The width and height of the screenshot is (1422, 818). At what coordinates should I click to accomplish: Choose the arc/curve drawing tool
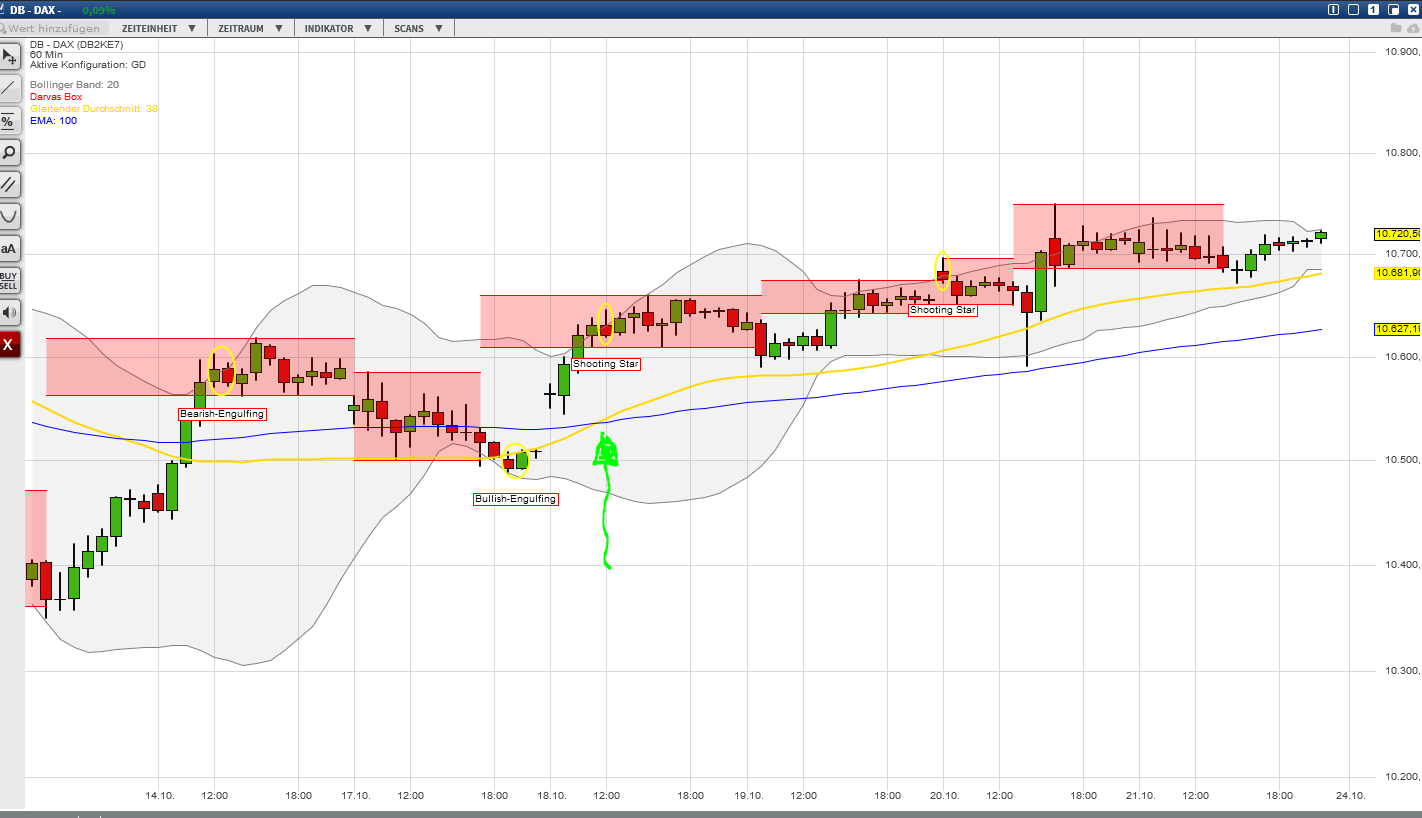pos(10,216)
